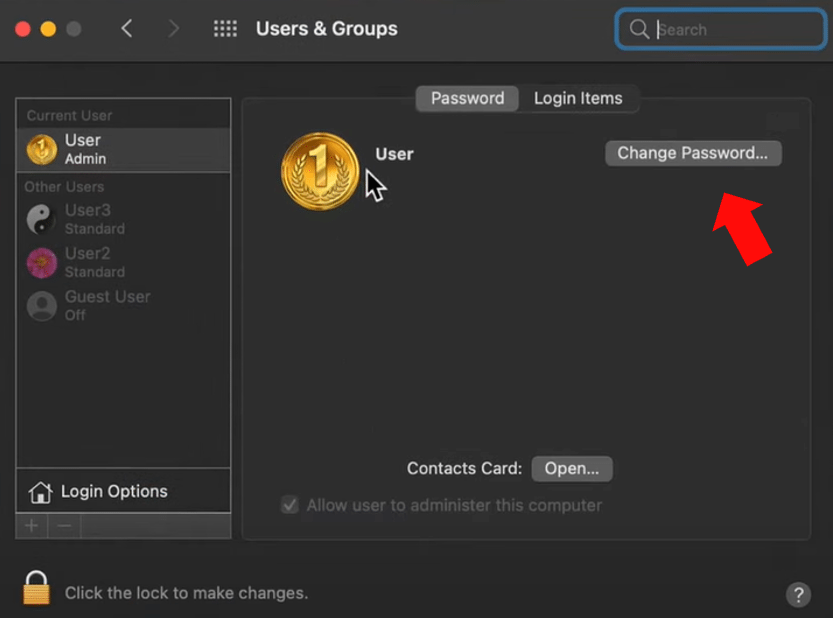Open Login Options
The height and width of the screenshot is (618, 833).
114,492
